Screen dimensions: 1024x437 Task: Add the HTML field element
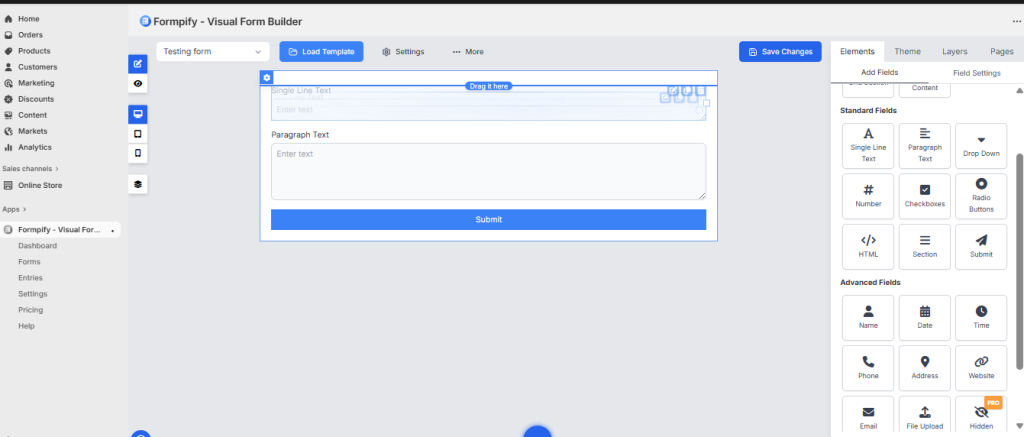click(868, 245)
